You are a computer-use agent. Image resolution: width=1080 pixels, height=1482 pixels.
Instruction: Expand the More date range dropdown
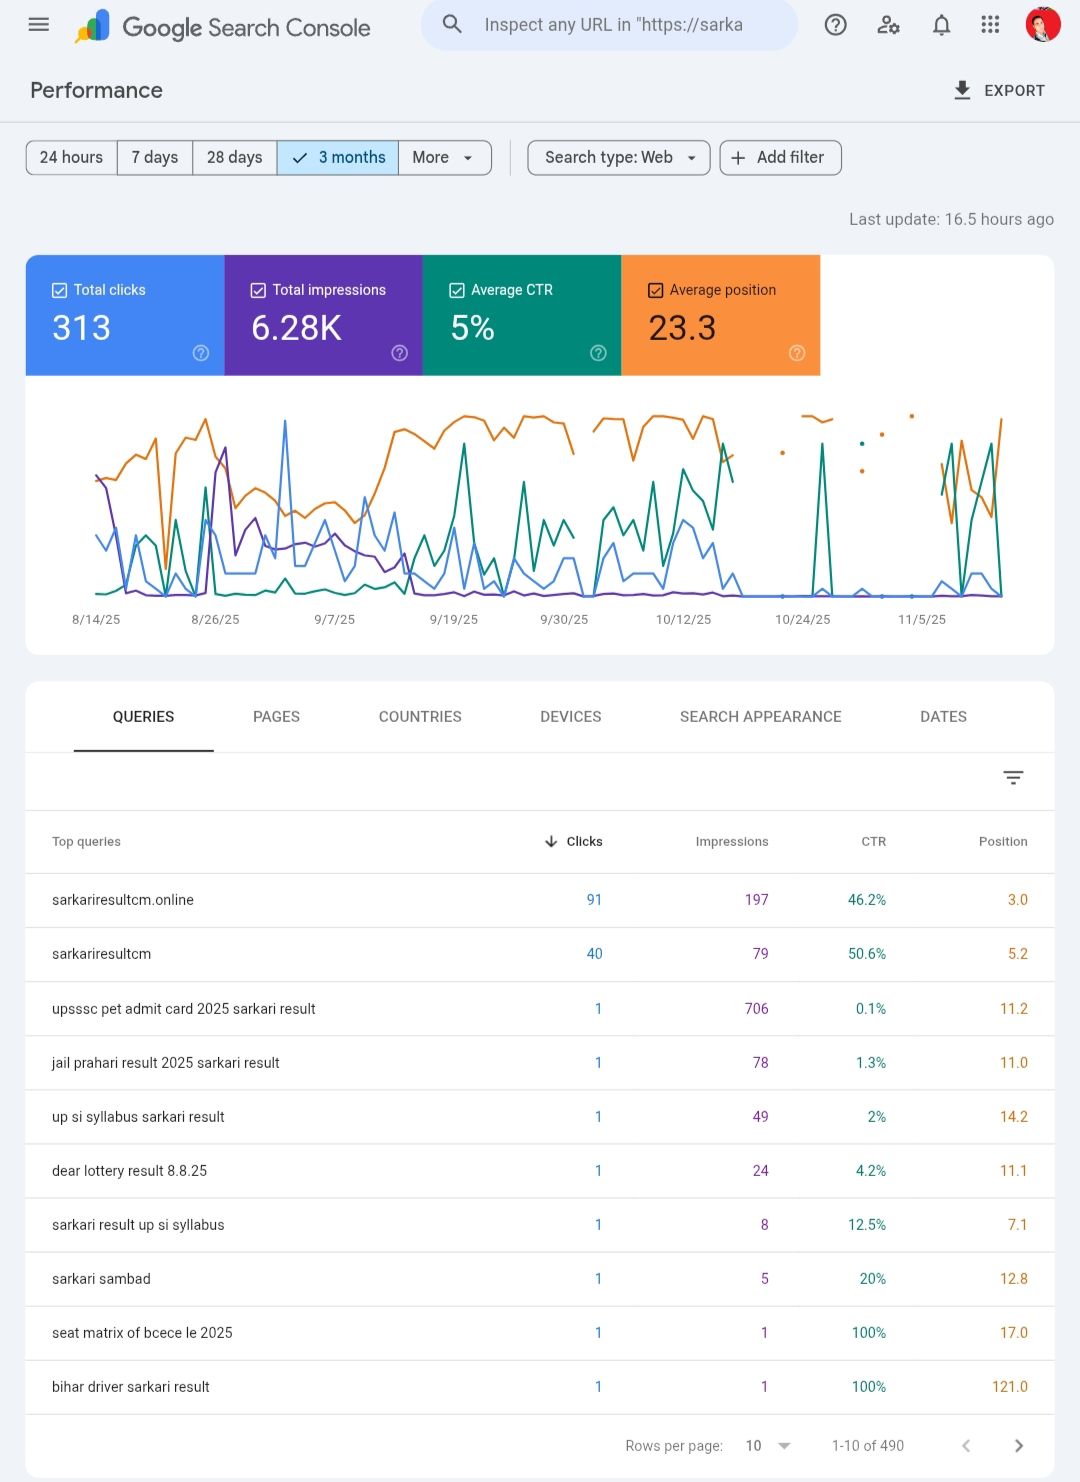click(x=444, y=157)
